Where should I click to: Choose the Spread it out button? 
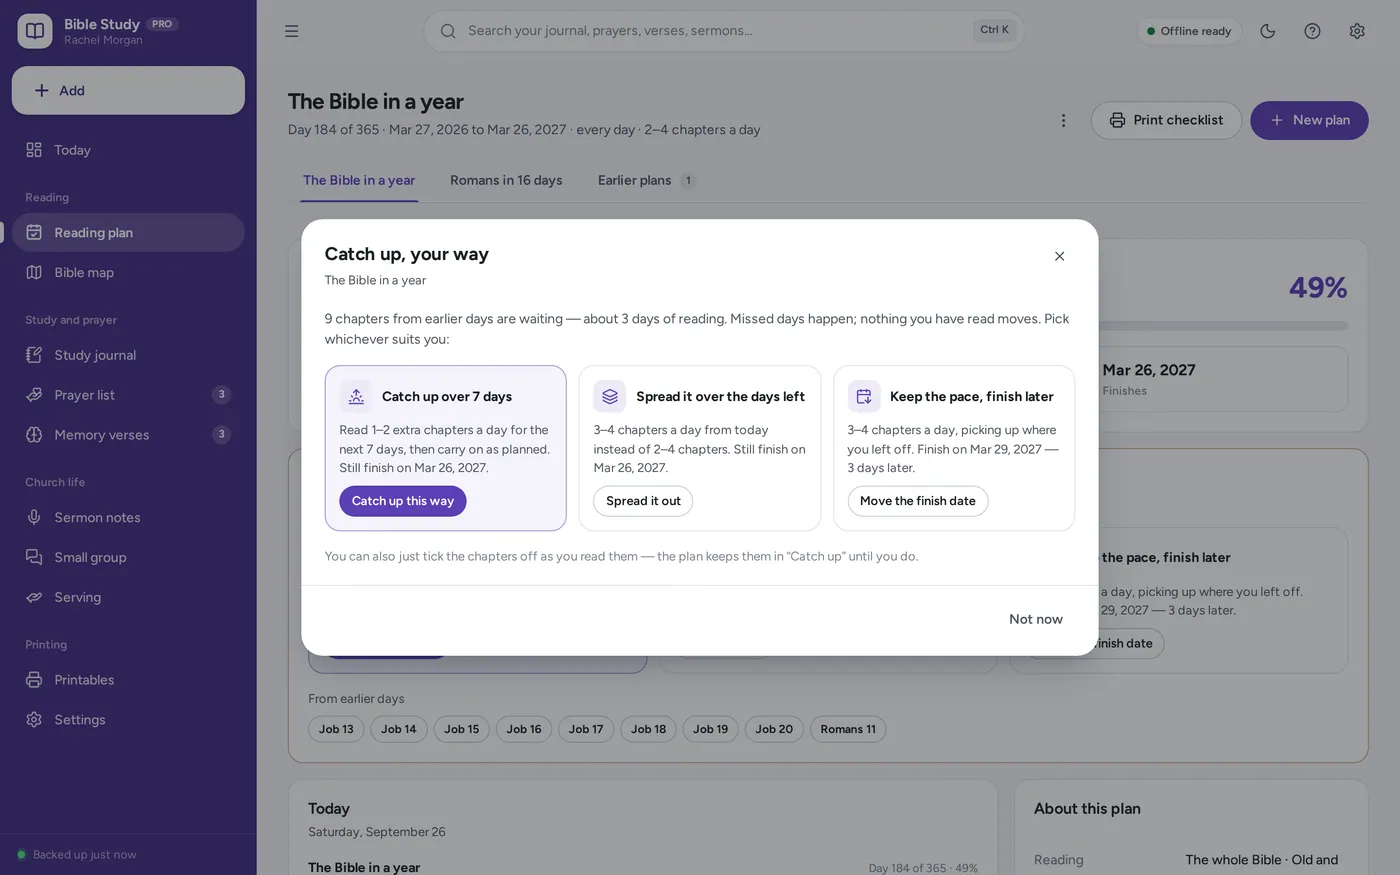pos(643,501)
